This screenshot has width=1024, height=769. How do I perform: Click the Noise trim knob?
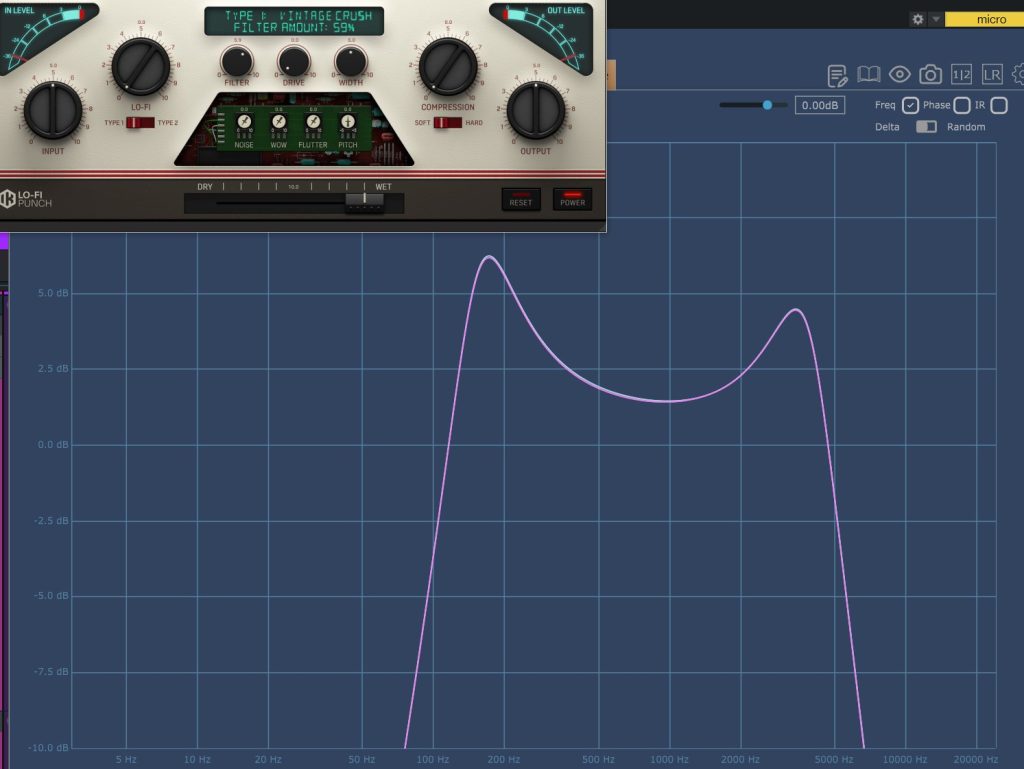(244, 122)
